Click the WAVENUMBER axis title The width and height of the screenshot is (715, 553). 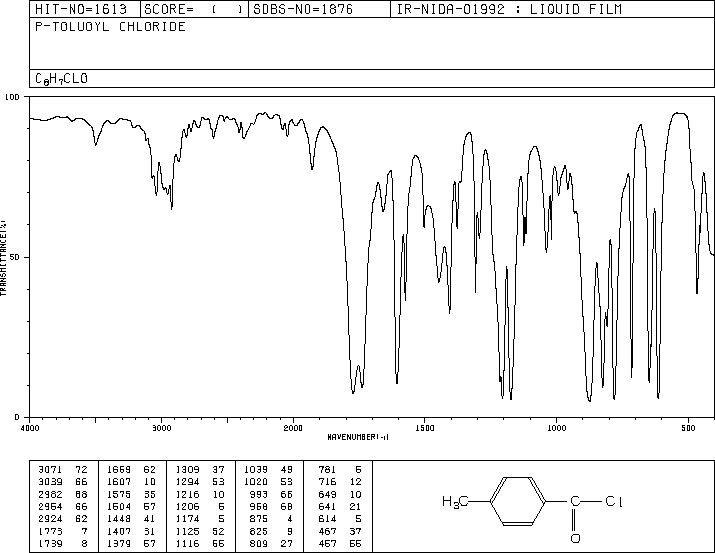coord(358,437)
